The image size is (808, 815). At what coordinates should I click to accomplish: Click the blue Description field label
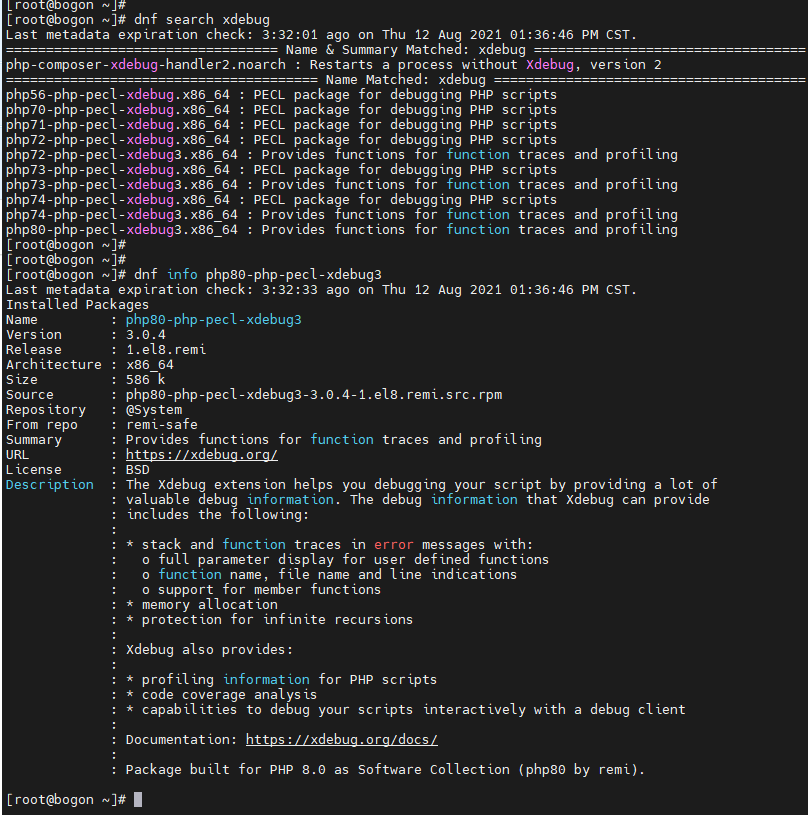click(49, 485)
